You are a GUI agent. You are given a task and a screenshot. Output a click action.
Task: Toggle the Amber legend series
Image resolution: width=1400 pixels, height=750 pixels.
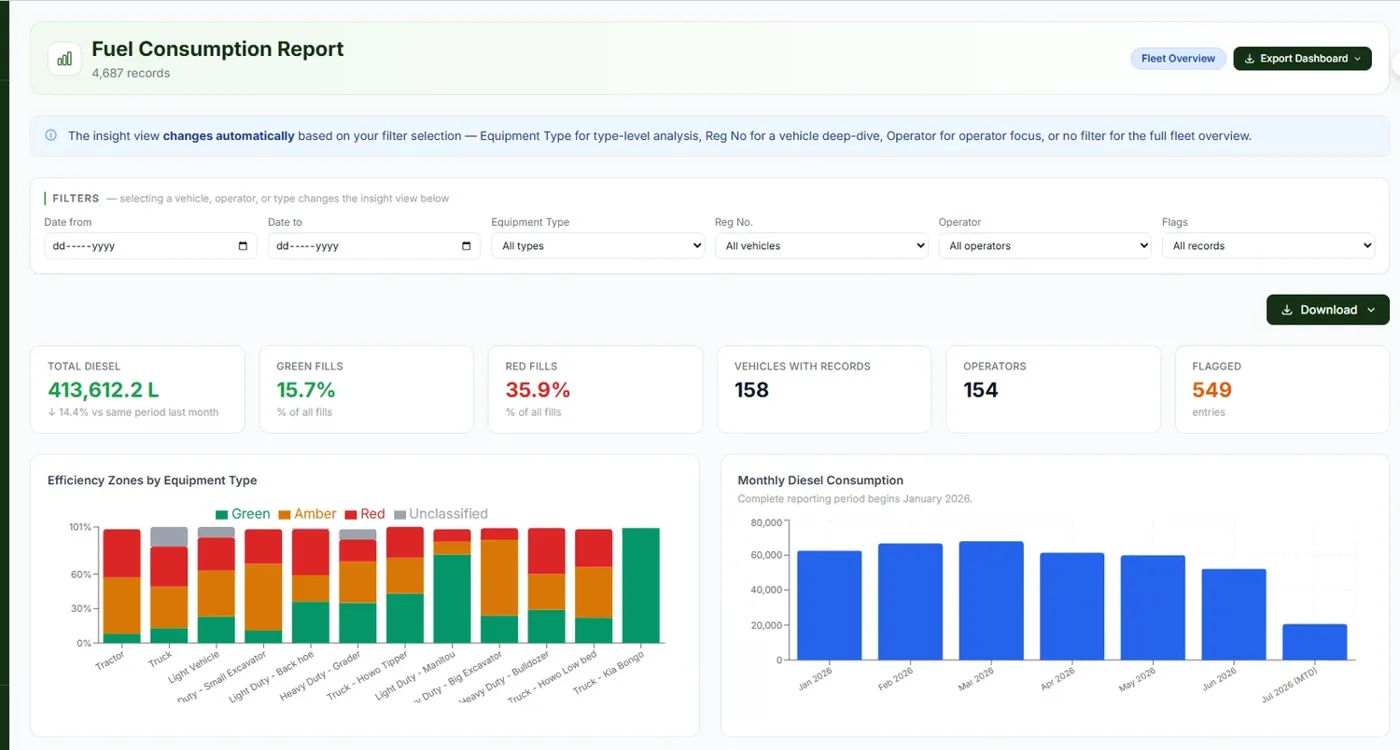click(x=307, y=514)
